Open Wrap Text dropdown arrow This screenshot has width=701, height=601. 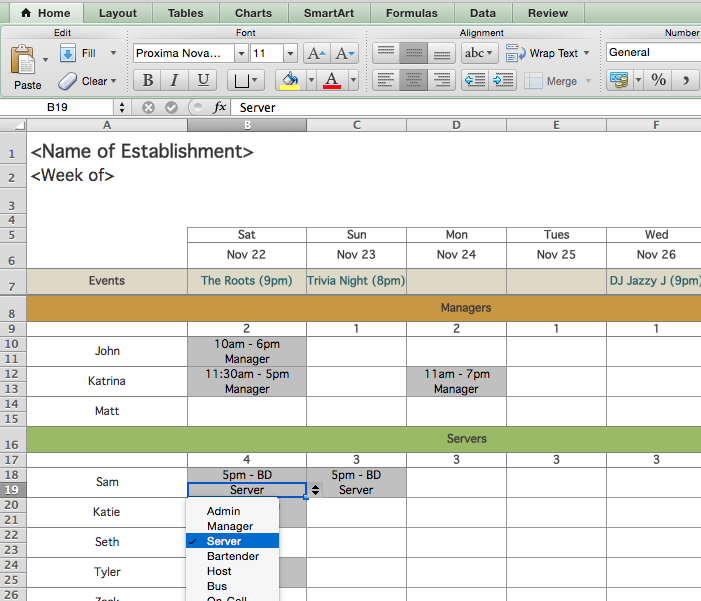[586, 53]
